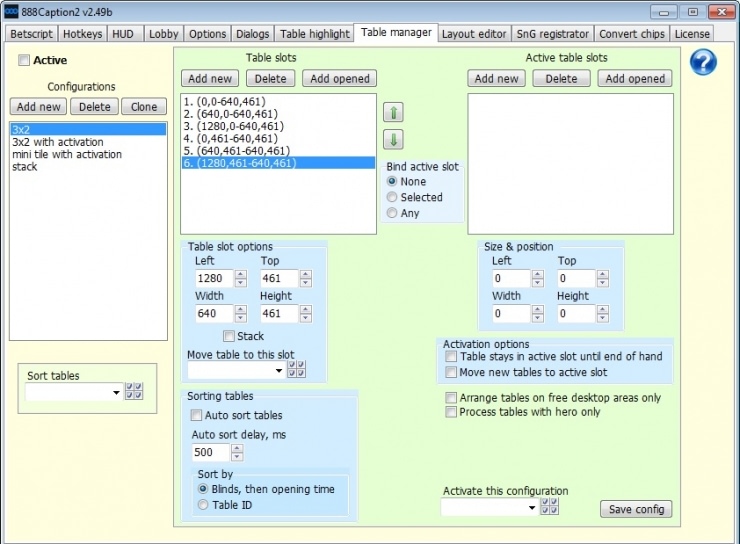Switch to the Hotkeys tab
740x544 pixels.
pyautogui.click(x=83, y=34)
